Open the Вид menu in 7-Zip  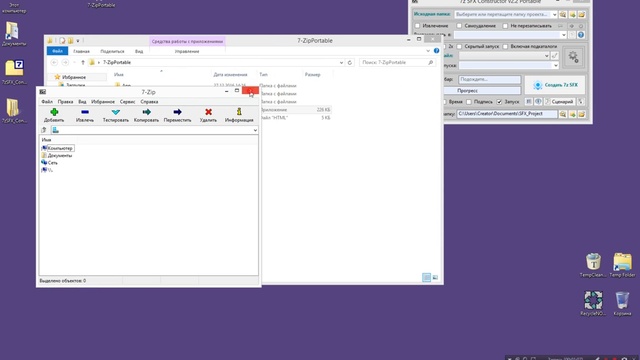82,102
